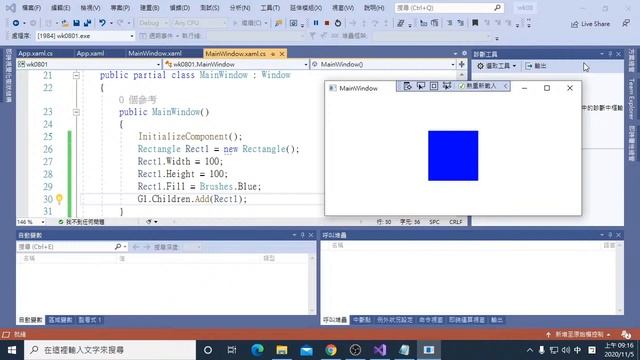Viewport: 640px width, 360px height.
Task: Click line number 26 in the code editor
Action: [48, 149]
